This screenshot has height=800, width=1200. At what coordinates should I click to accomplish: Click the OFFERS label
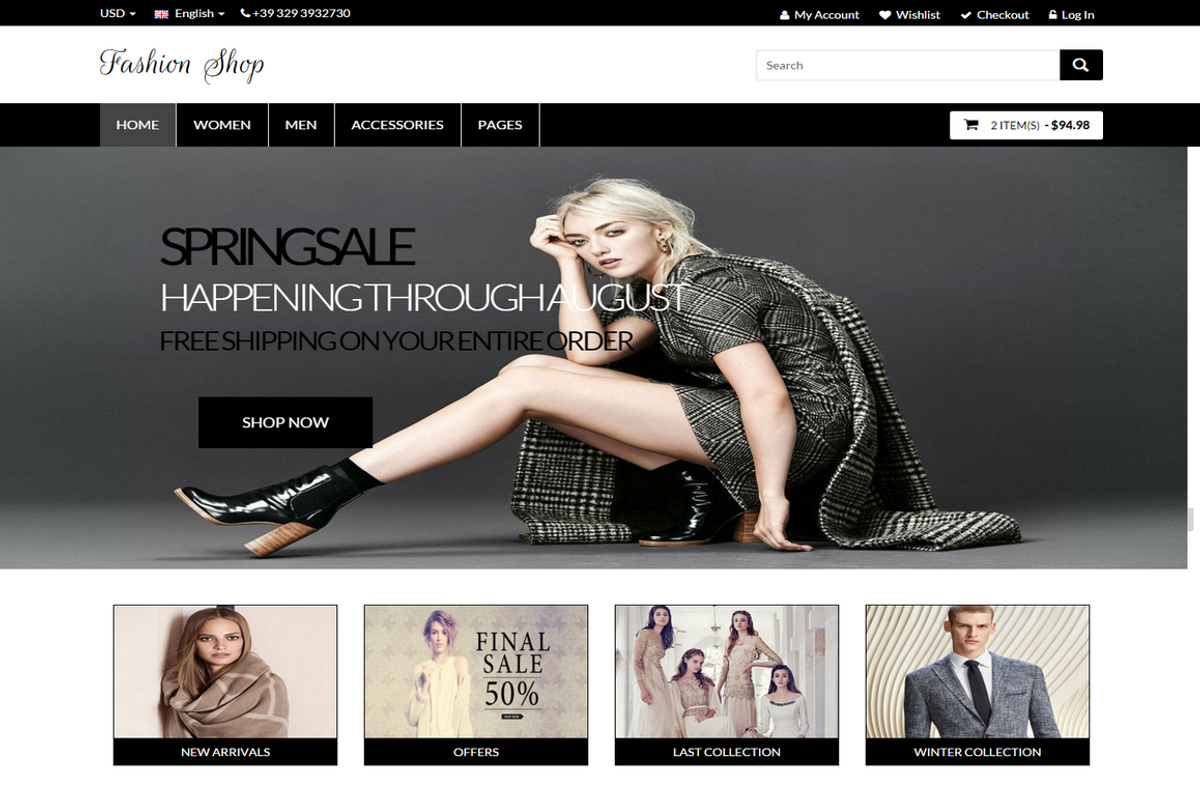click(476, 752)
